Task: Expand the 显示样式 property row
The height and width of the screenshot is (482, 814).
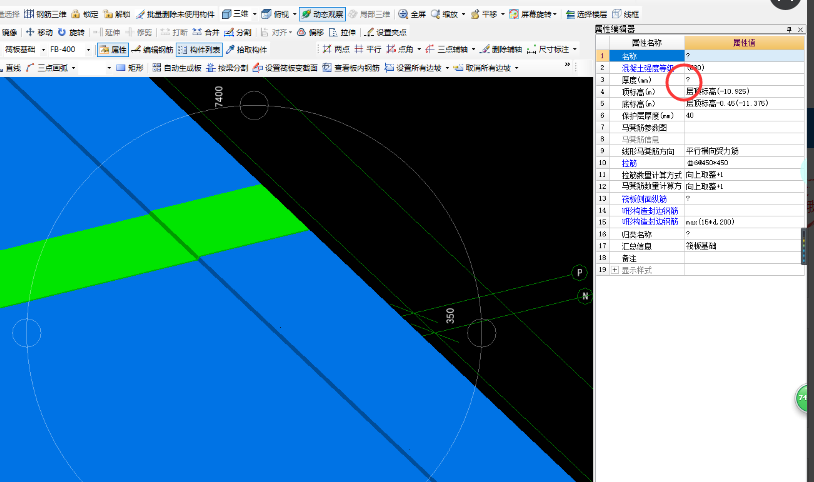Action: coord(615,270)
